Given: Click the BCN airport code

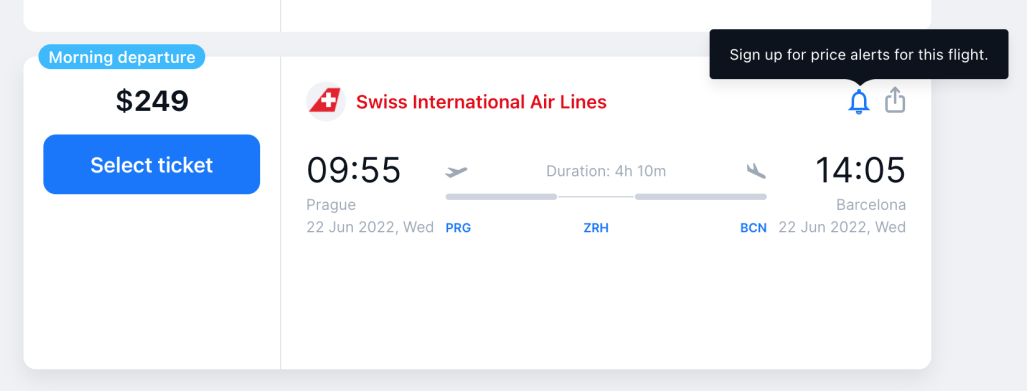Looking at the screenshot, I should (753, 229).
